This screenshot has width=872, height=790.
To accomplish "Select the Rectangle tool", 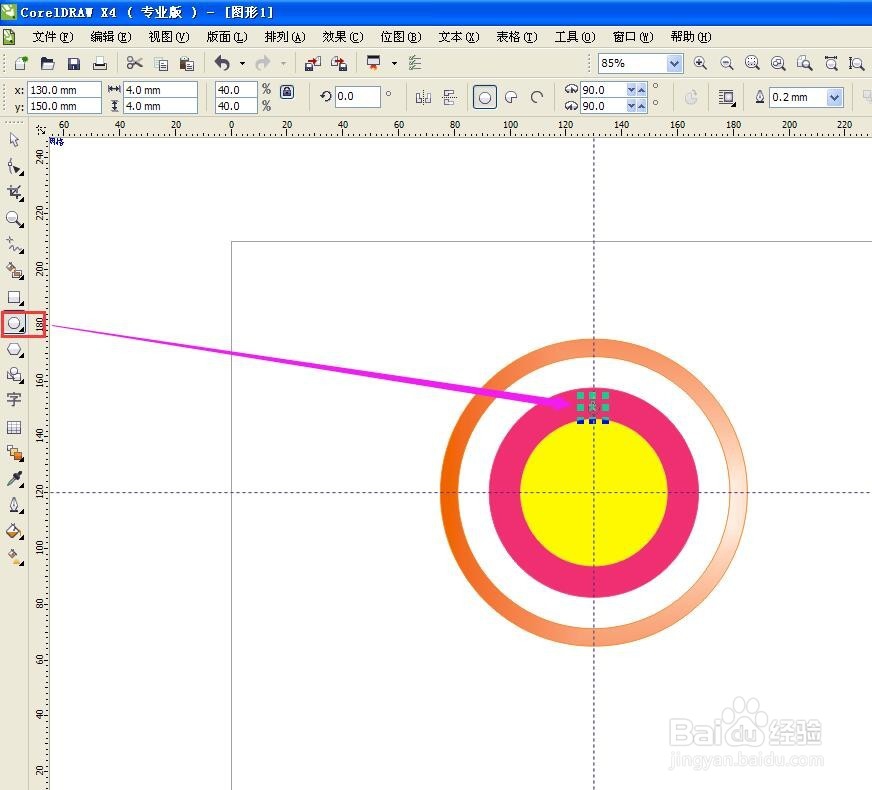I will point(14,297).
